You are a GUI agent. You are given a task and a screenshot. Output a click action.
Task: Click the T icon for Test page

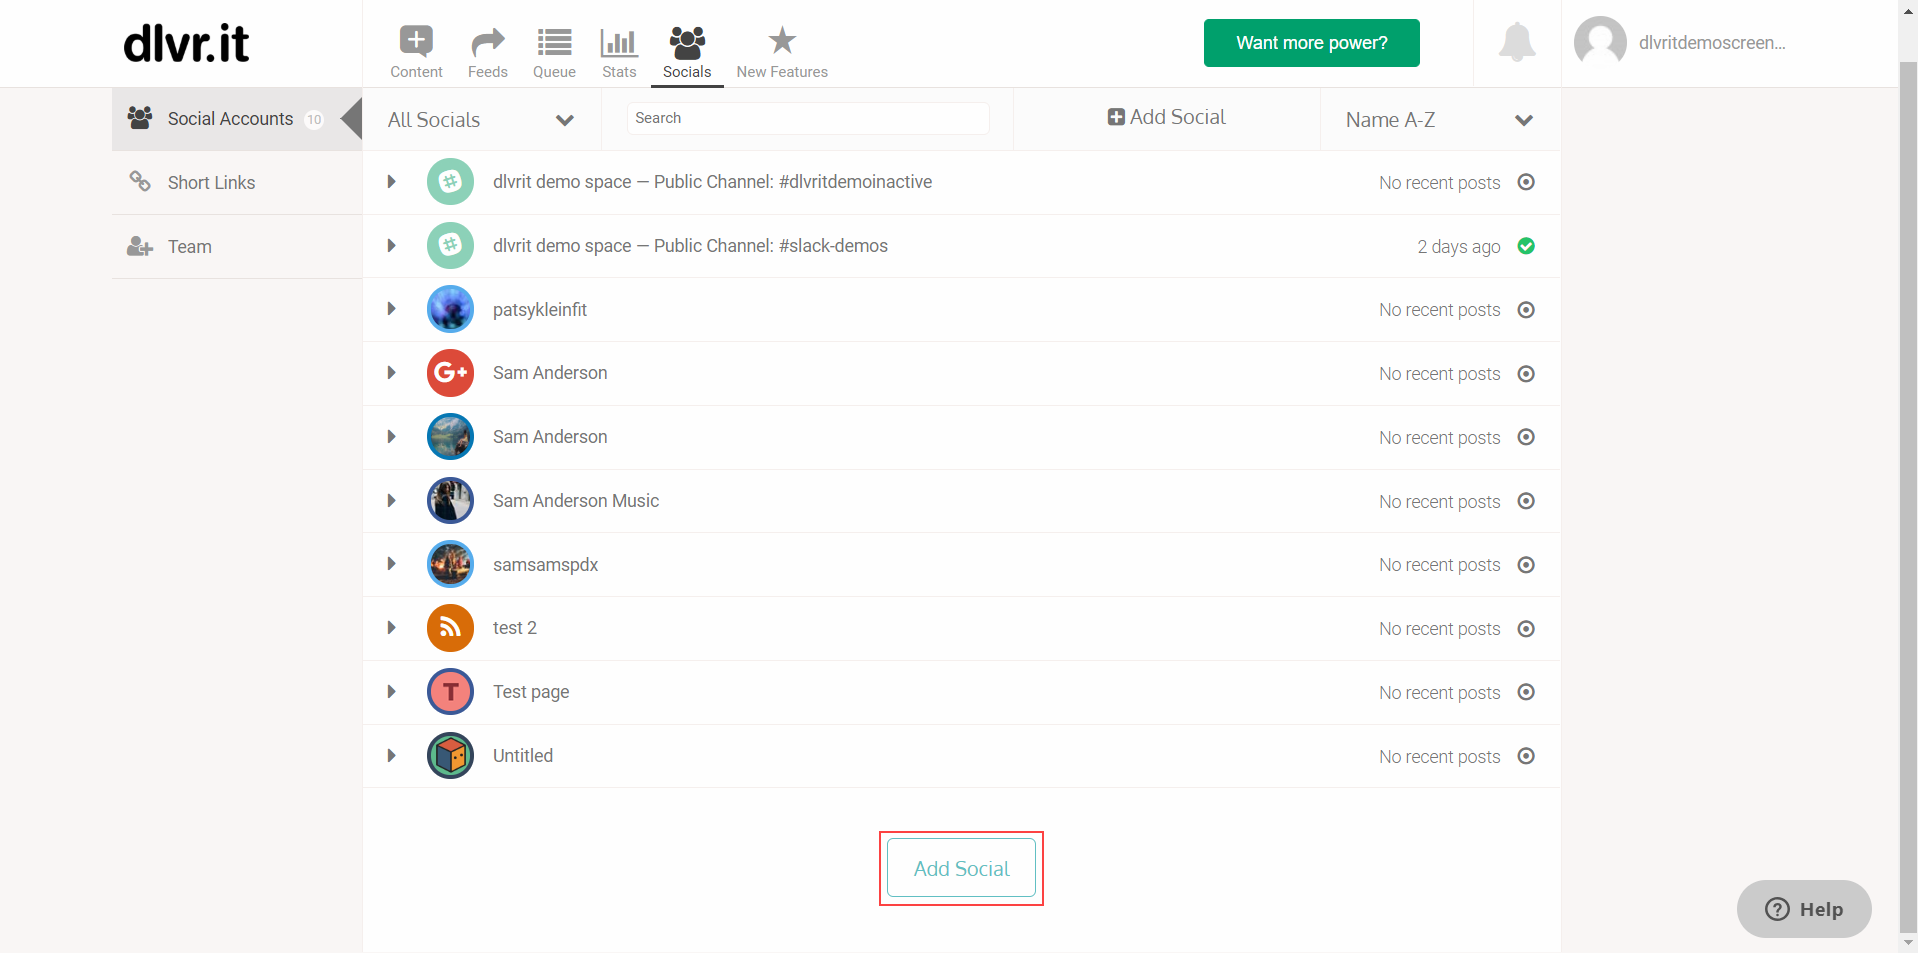click(x=450, y=692)
